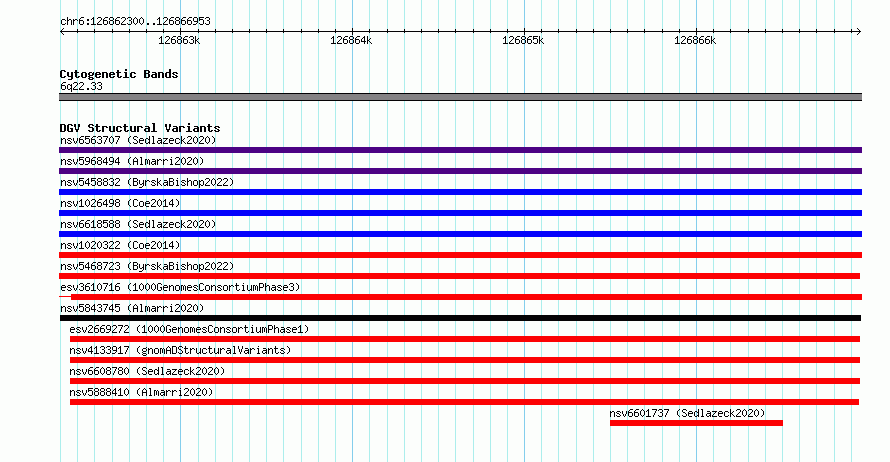Open the nsv6608780 (Sedlazeck2020) label
The width and height of the screenshot is (890, 462).
point(147,371)
